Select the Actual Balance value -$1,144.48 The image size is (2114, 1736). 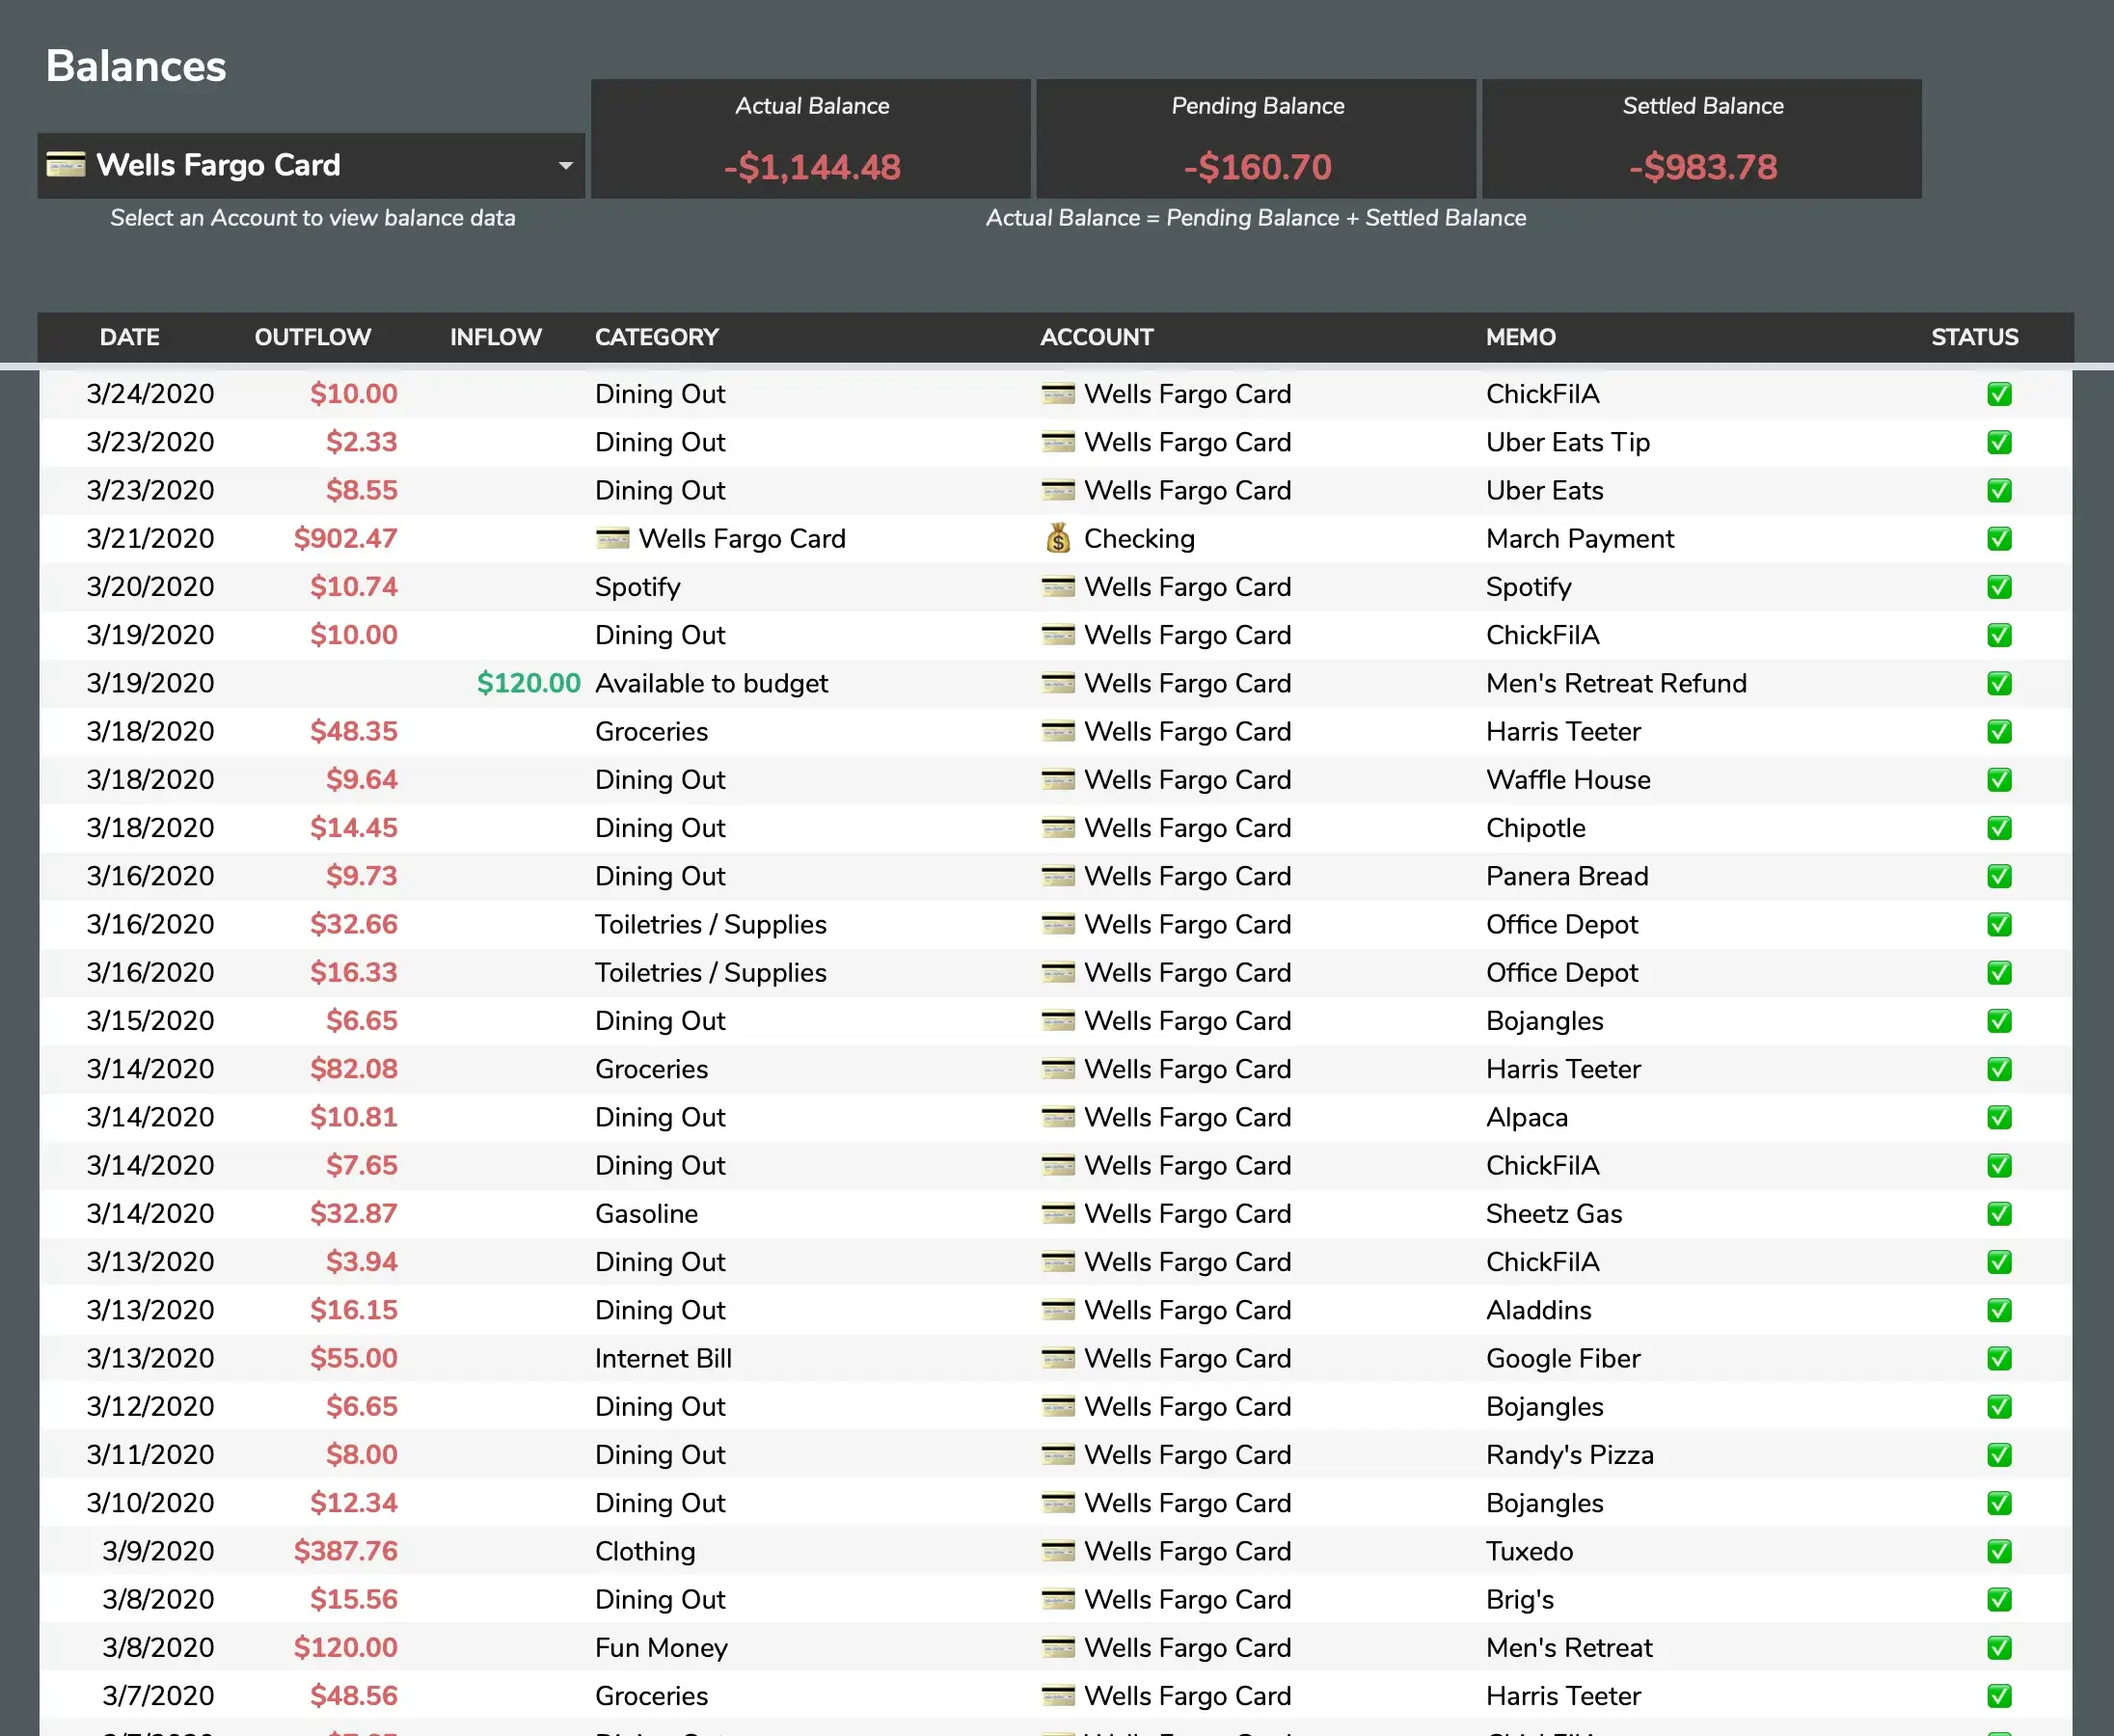[812, 167]
